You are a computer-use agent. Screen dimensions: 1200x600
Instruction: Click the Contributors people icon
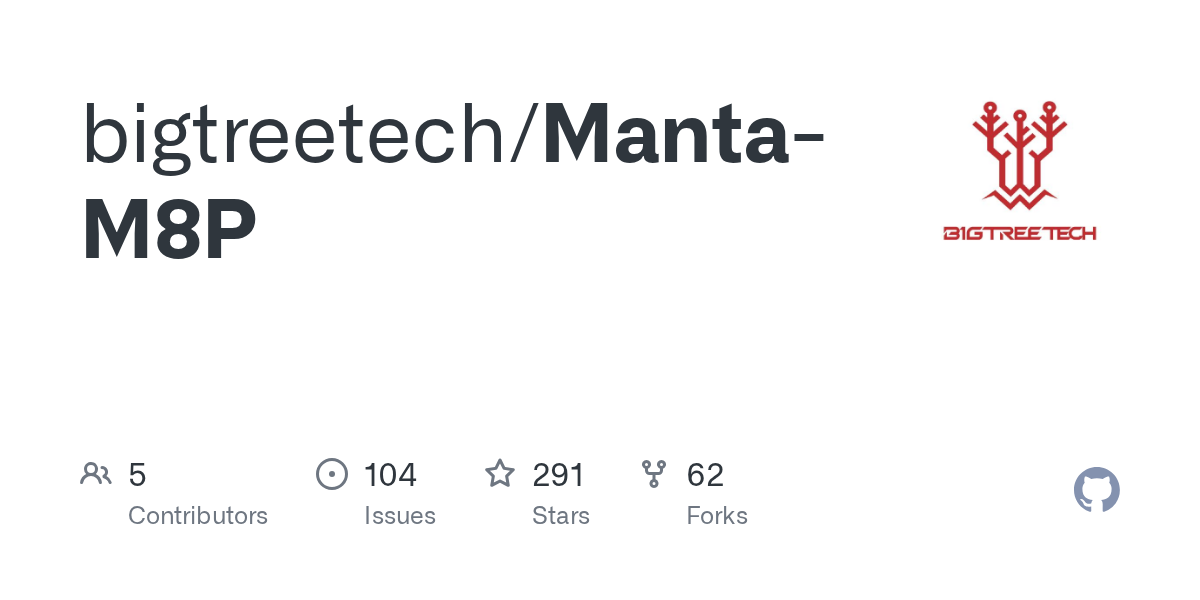[96, 474]
